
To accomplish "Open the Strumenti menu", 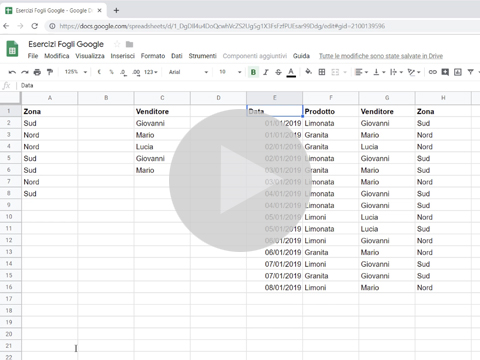I will 202,56.
